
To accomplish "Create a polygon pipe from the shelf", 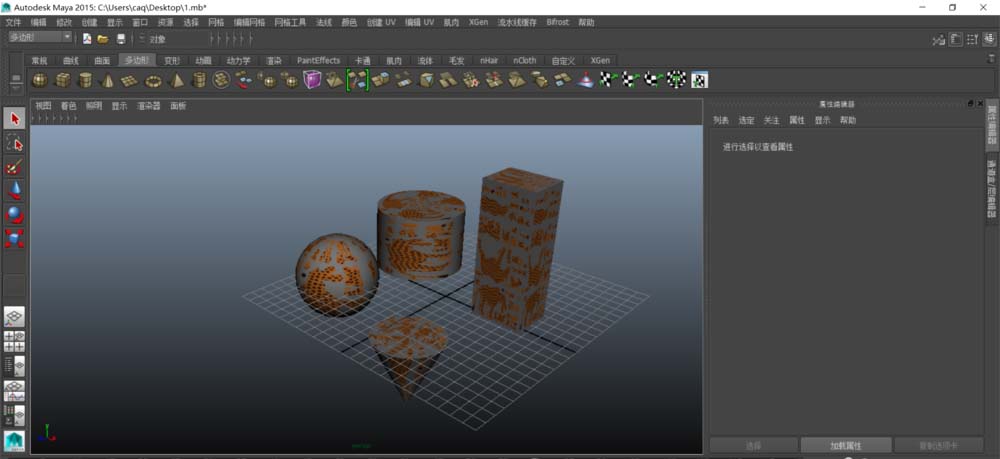I will (x=199, y=80).
